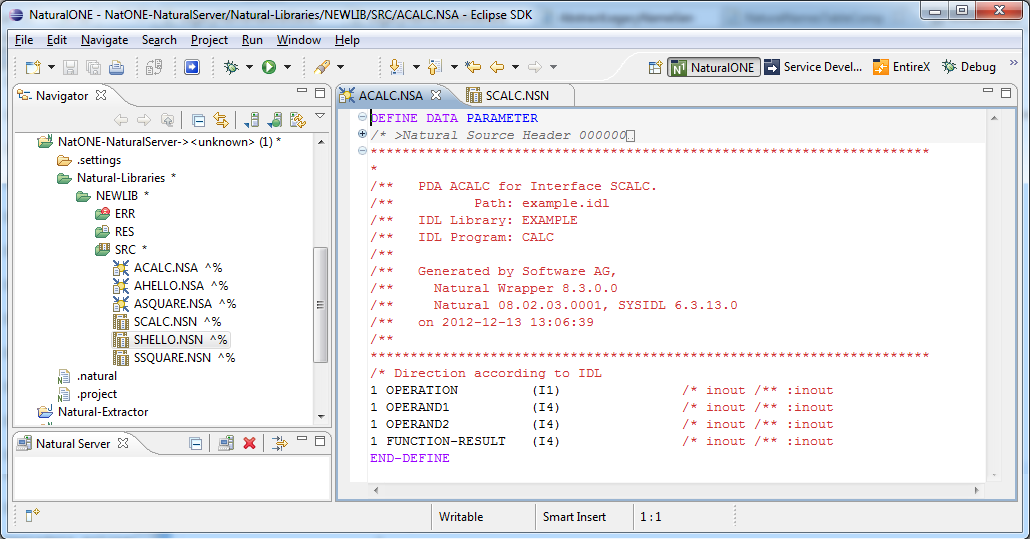
Task: Select the Natural-Extractor project
Action: 103,412
